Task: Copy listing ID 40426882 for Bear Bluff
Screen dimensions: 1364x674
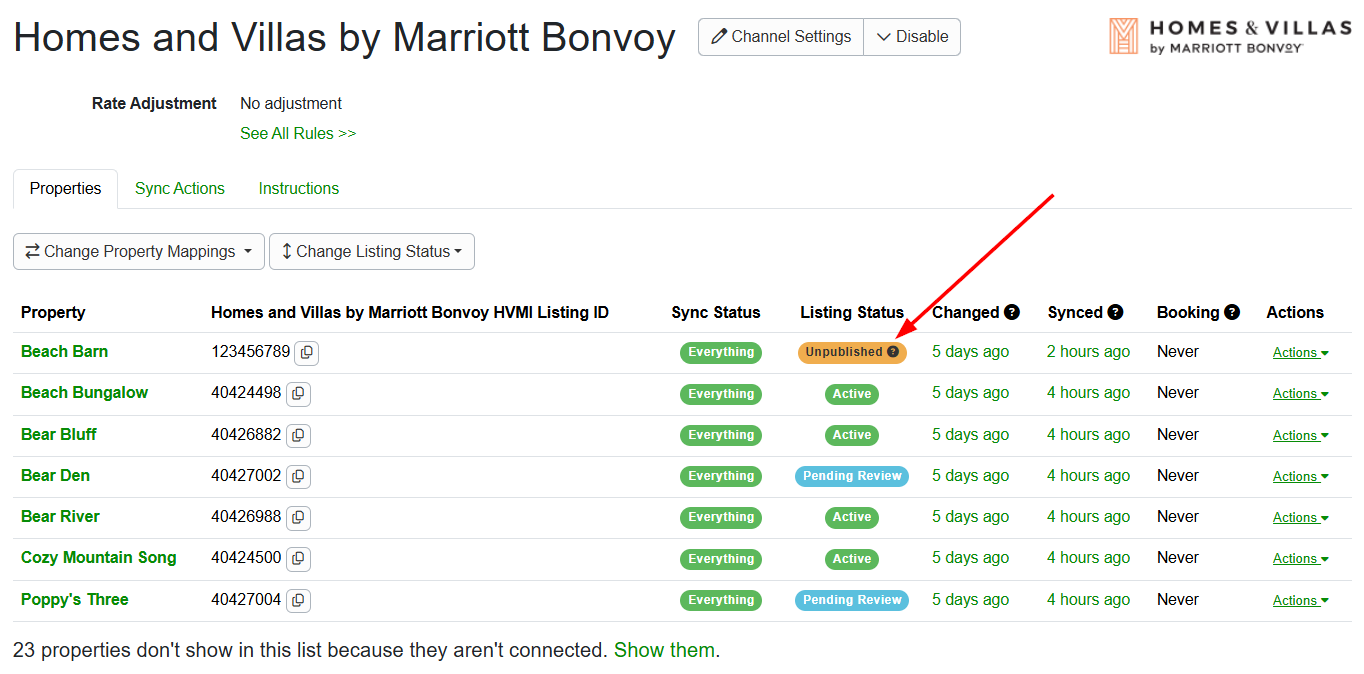Action: pyautogui.click(x=298, y=436)
